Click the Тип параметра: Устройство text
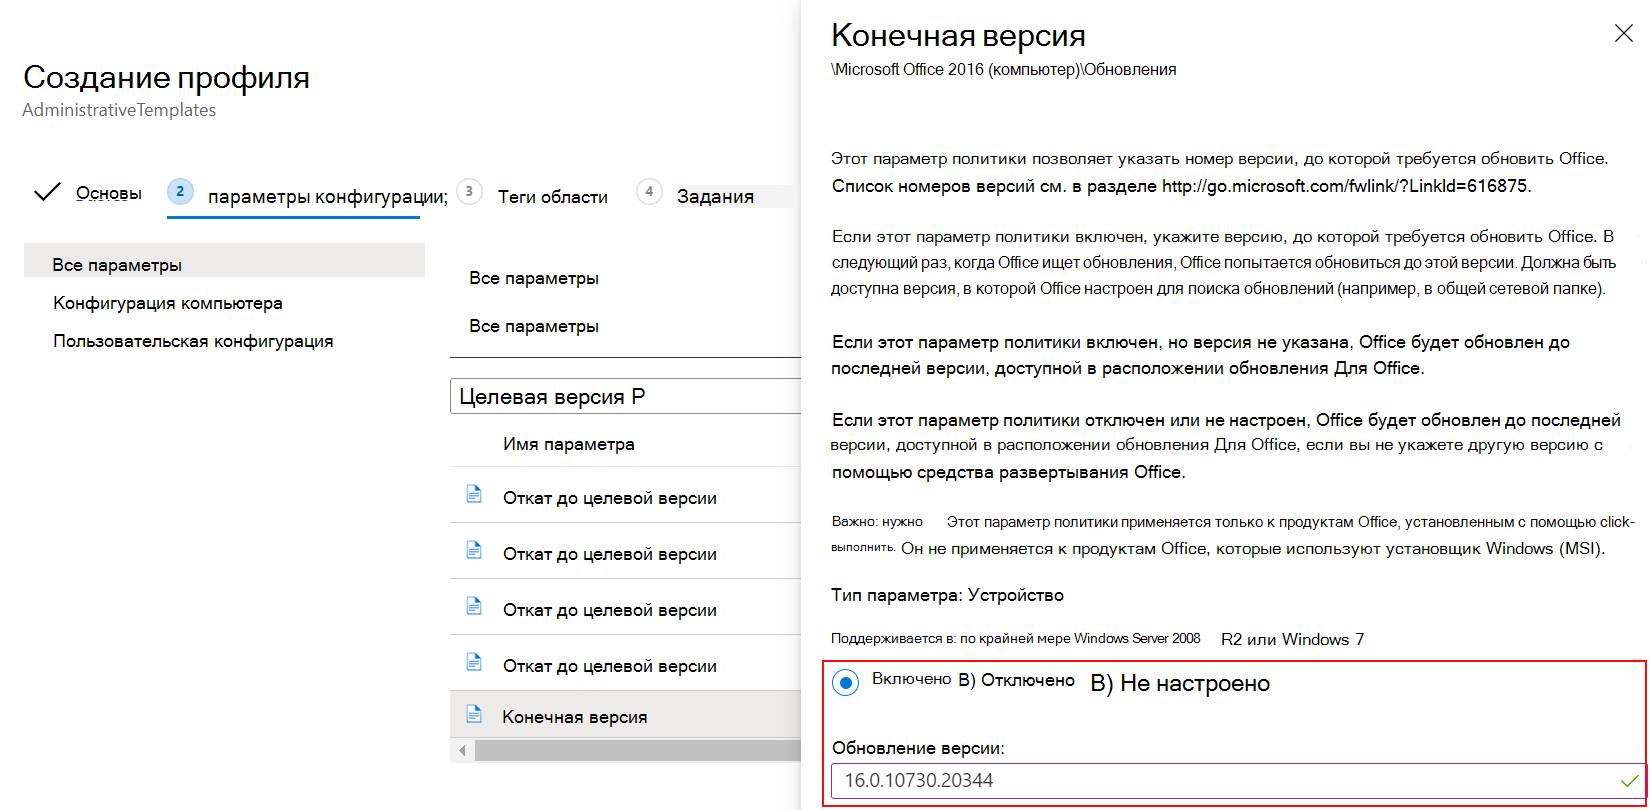Screen dimensions: 1650x810 (x=947, y=595)
